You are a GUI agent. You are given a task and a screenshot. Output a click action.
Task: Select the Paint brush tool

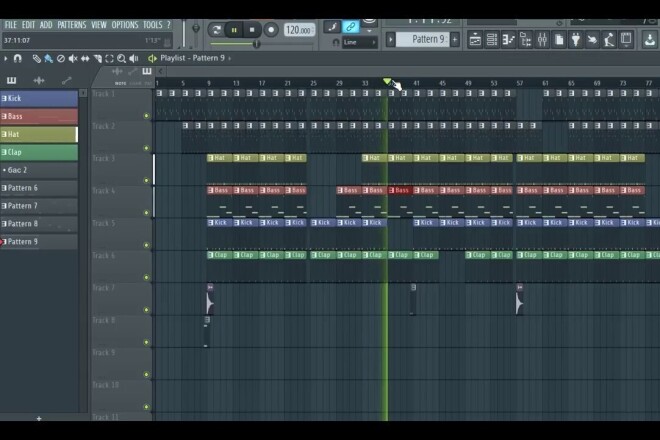click(x=48, y=59)
